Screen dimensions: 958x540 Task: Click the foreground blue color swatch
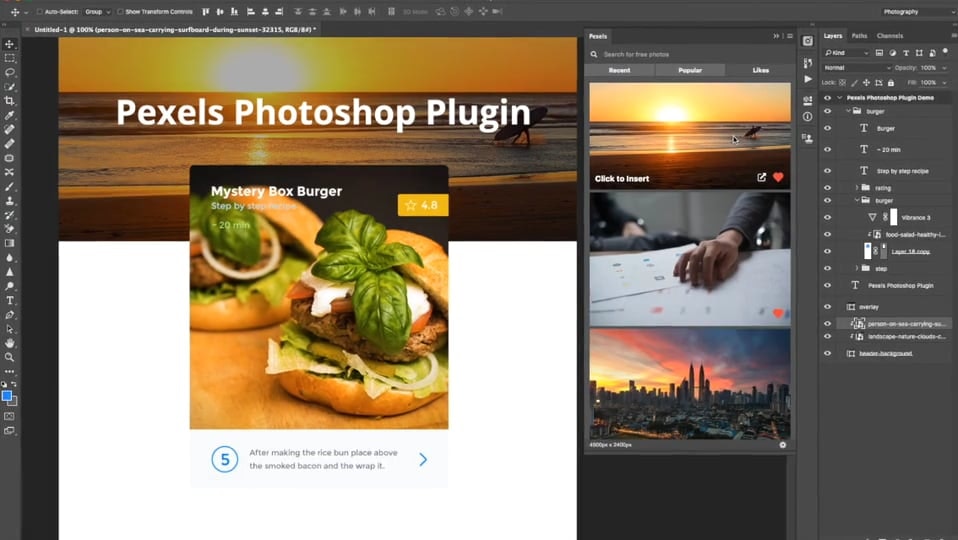tap(7, 396)
